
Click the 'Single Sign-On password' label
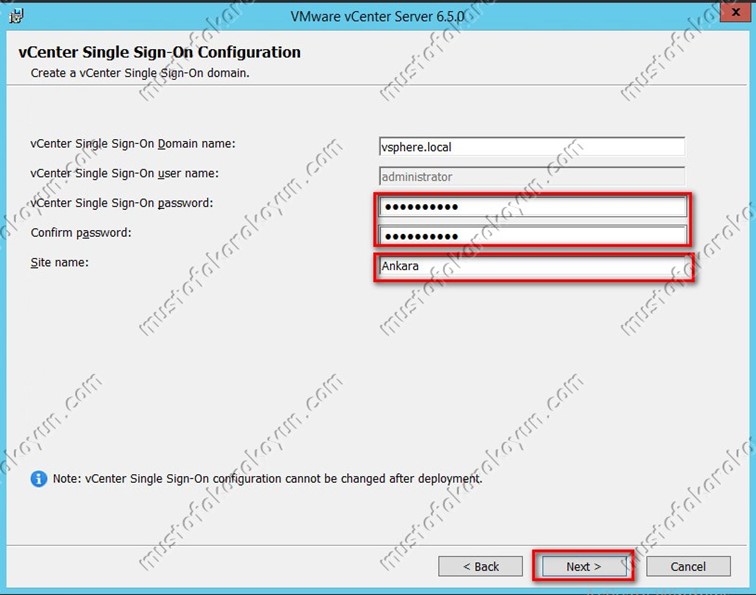(122, 203)
